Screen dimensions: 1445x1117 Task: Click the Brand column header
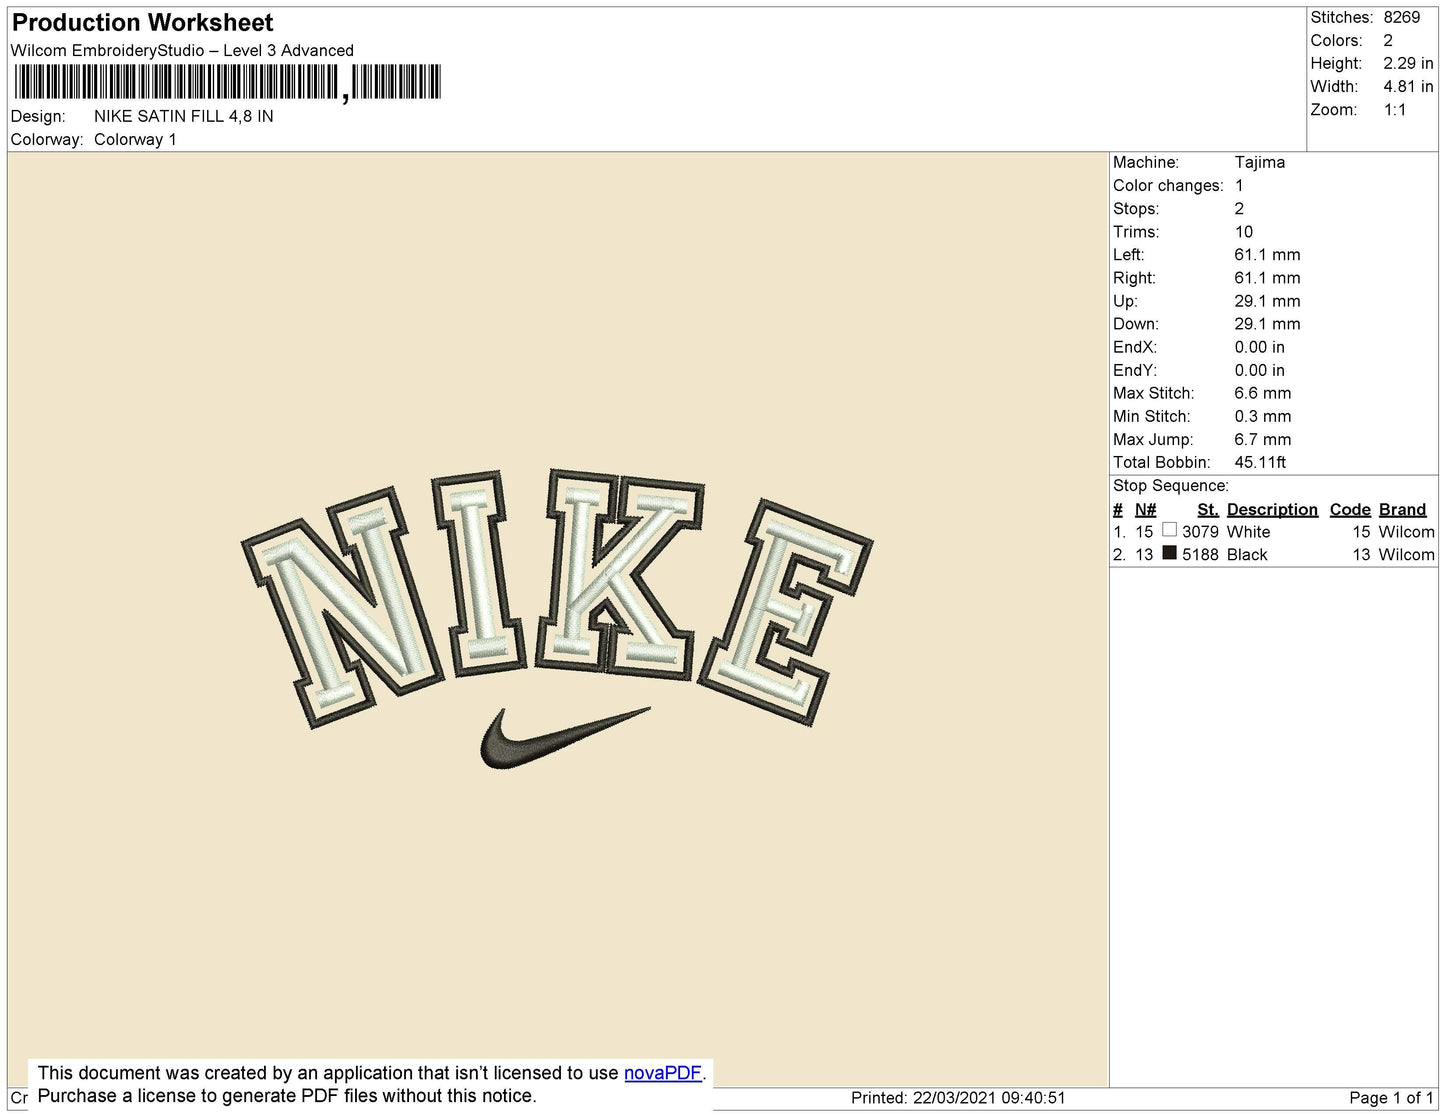coord(1402,509)
